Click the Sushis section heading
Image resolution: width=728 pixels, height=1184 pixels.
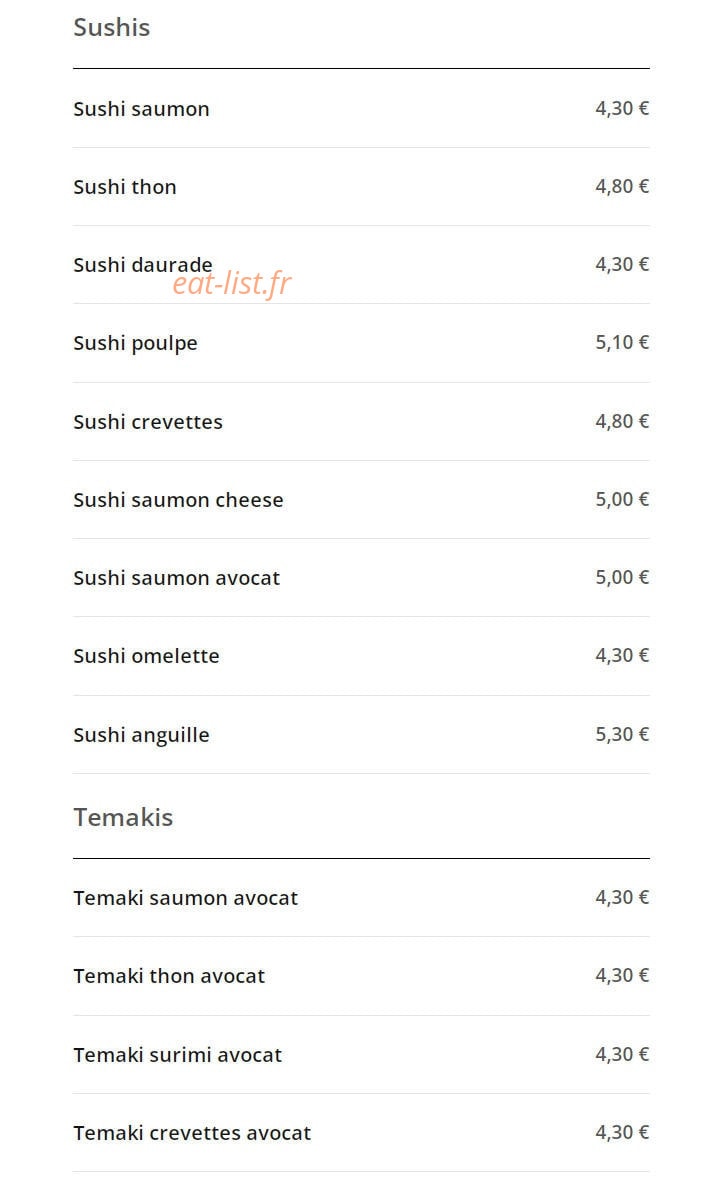click(x=112, y=28)
